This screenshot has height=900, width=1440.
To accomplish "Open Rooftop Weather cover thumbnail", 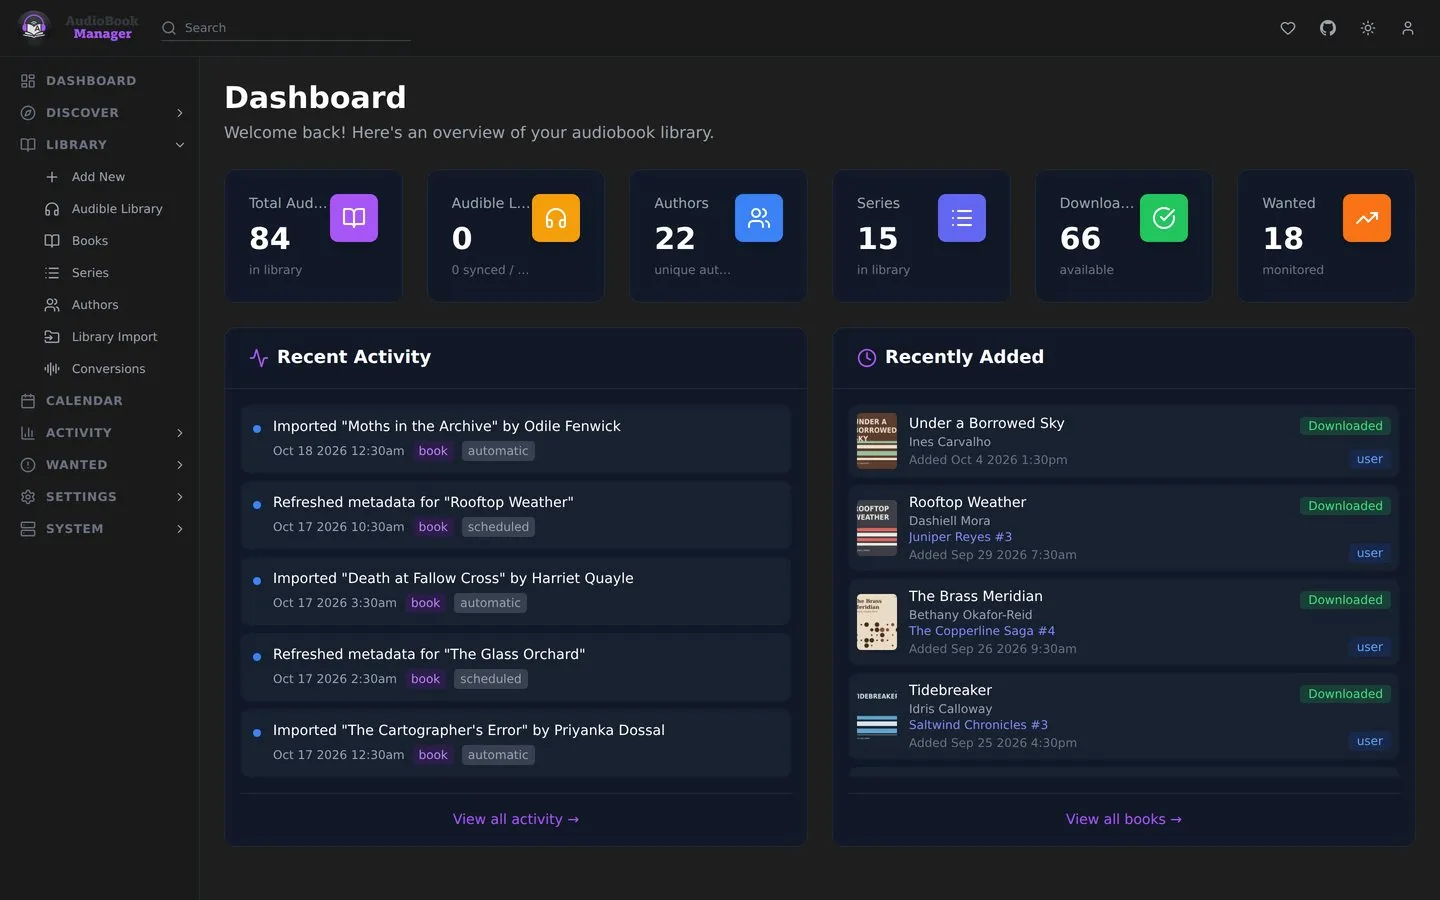I will 877,528.
